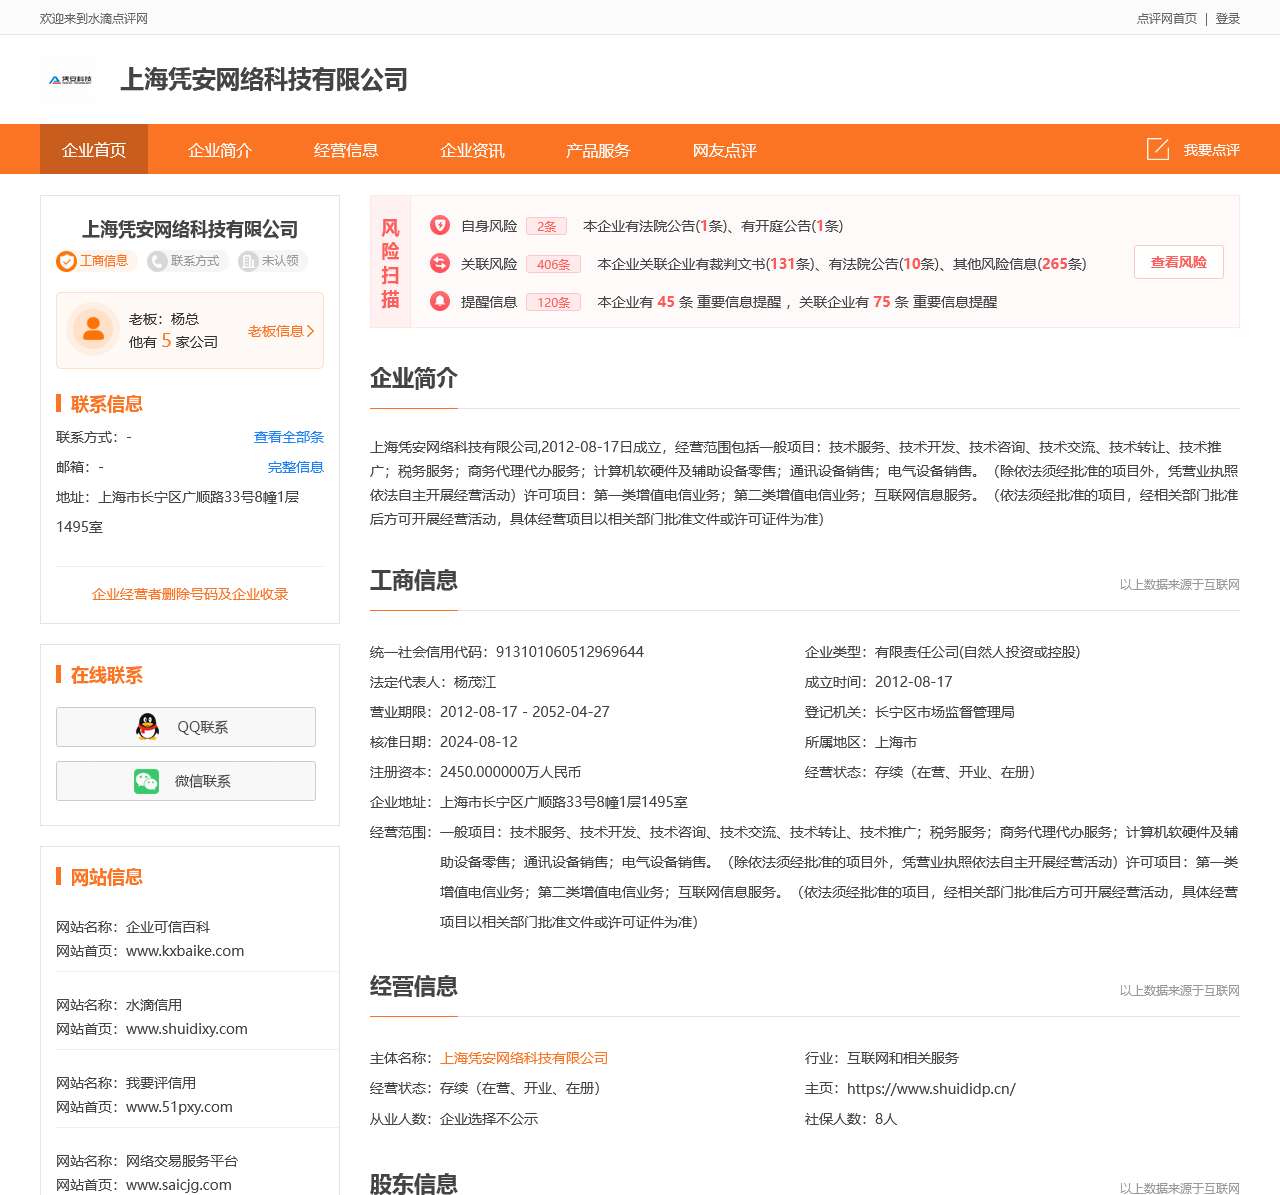The width and height of the screenshot is (1280, 1195).
Task: Click 营业期限 2012-08-17 - 2052-04-27 value
Action: pyautogui.click(x=525, y=712)
